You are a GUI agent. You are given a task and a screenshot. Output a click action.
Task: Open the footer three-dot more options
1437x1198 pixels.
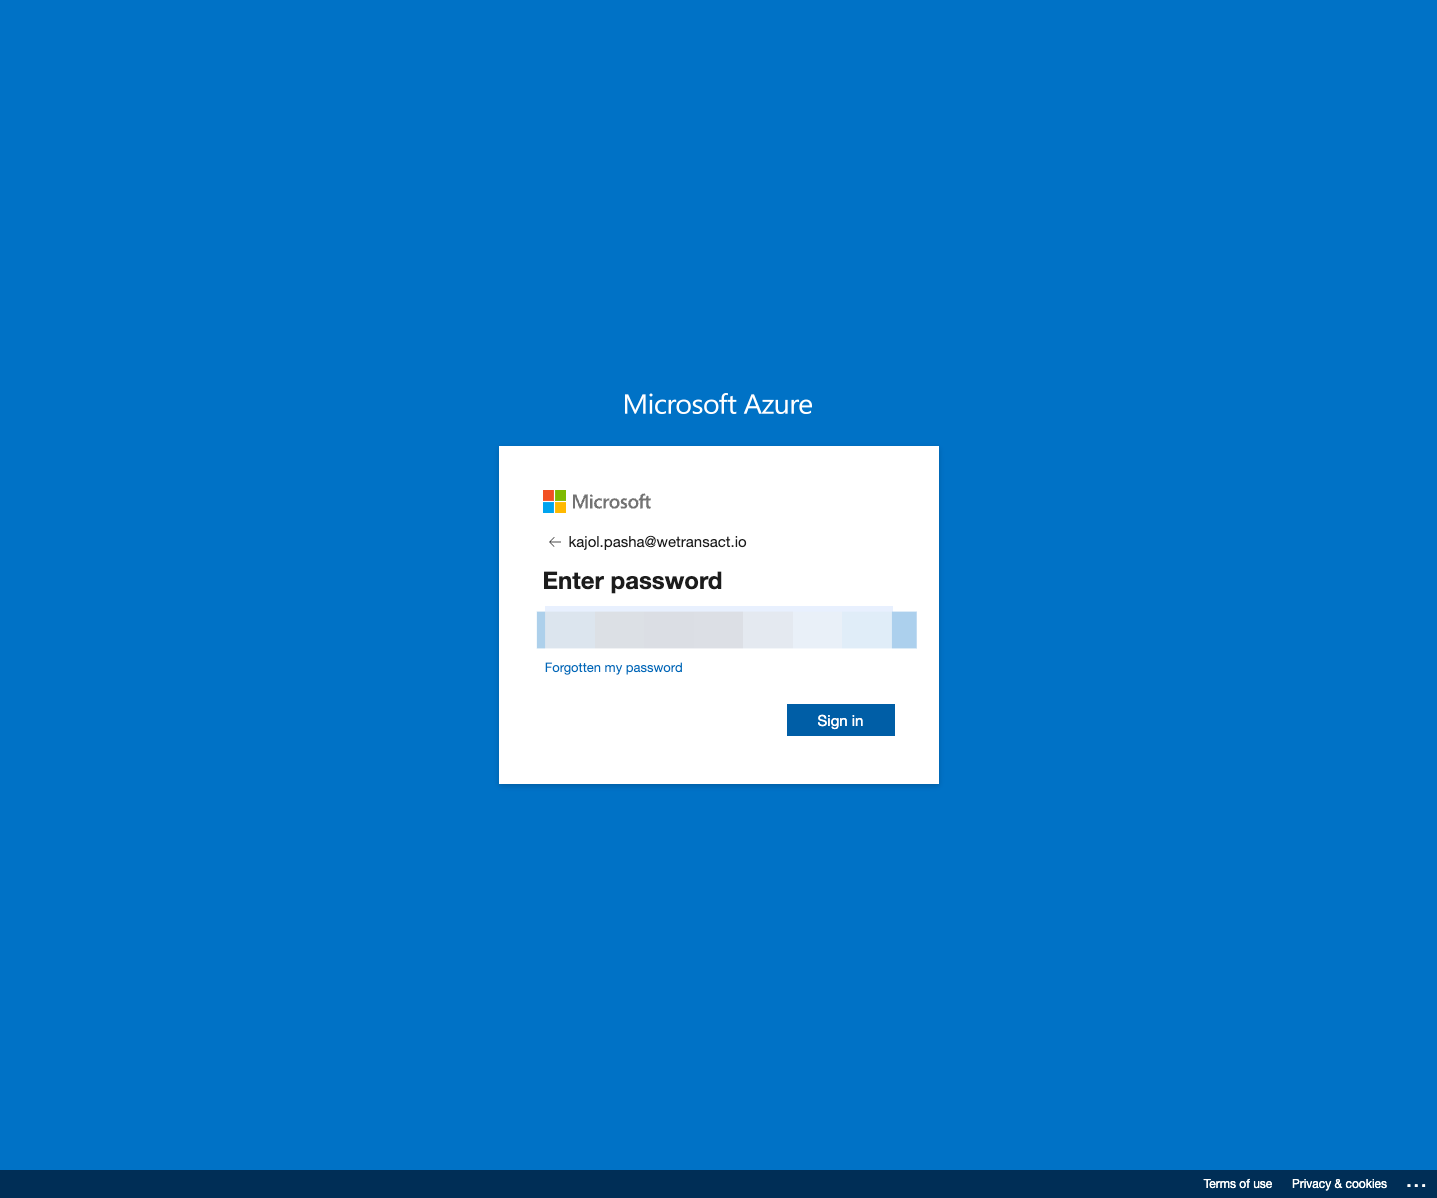tap(1416, 1185)
